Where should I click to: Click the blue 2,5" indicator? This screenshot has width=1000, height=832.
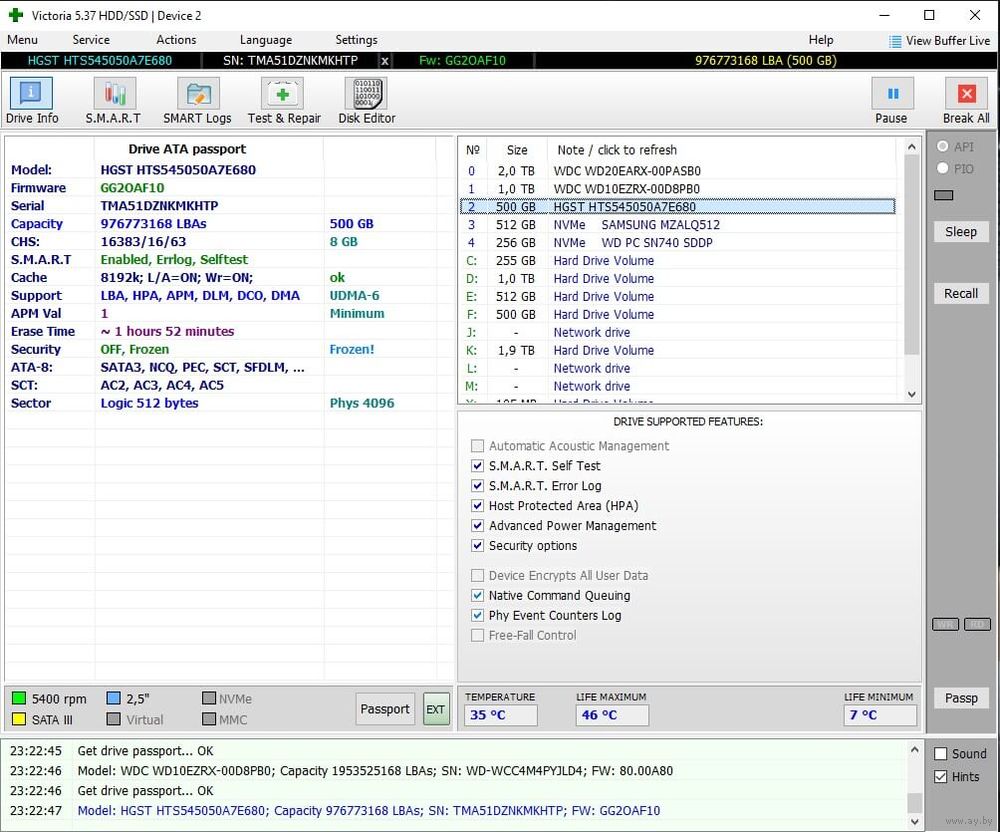pos(114,698)
